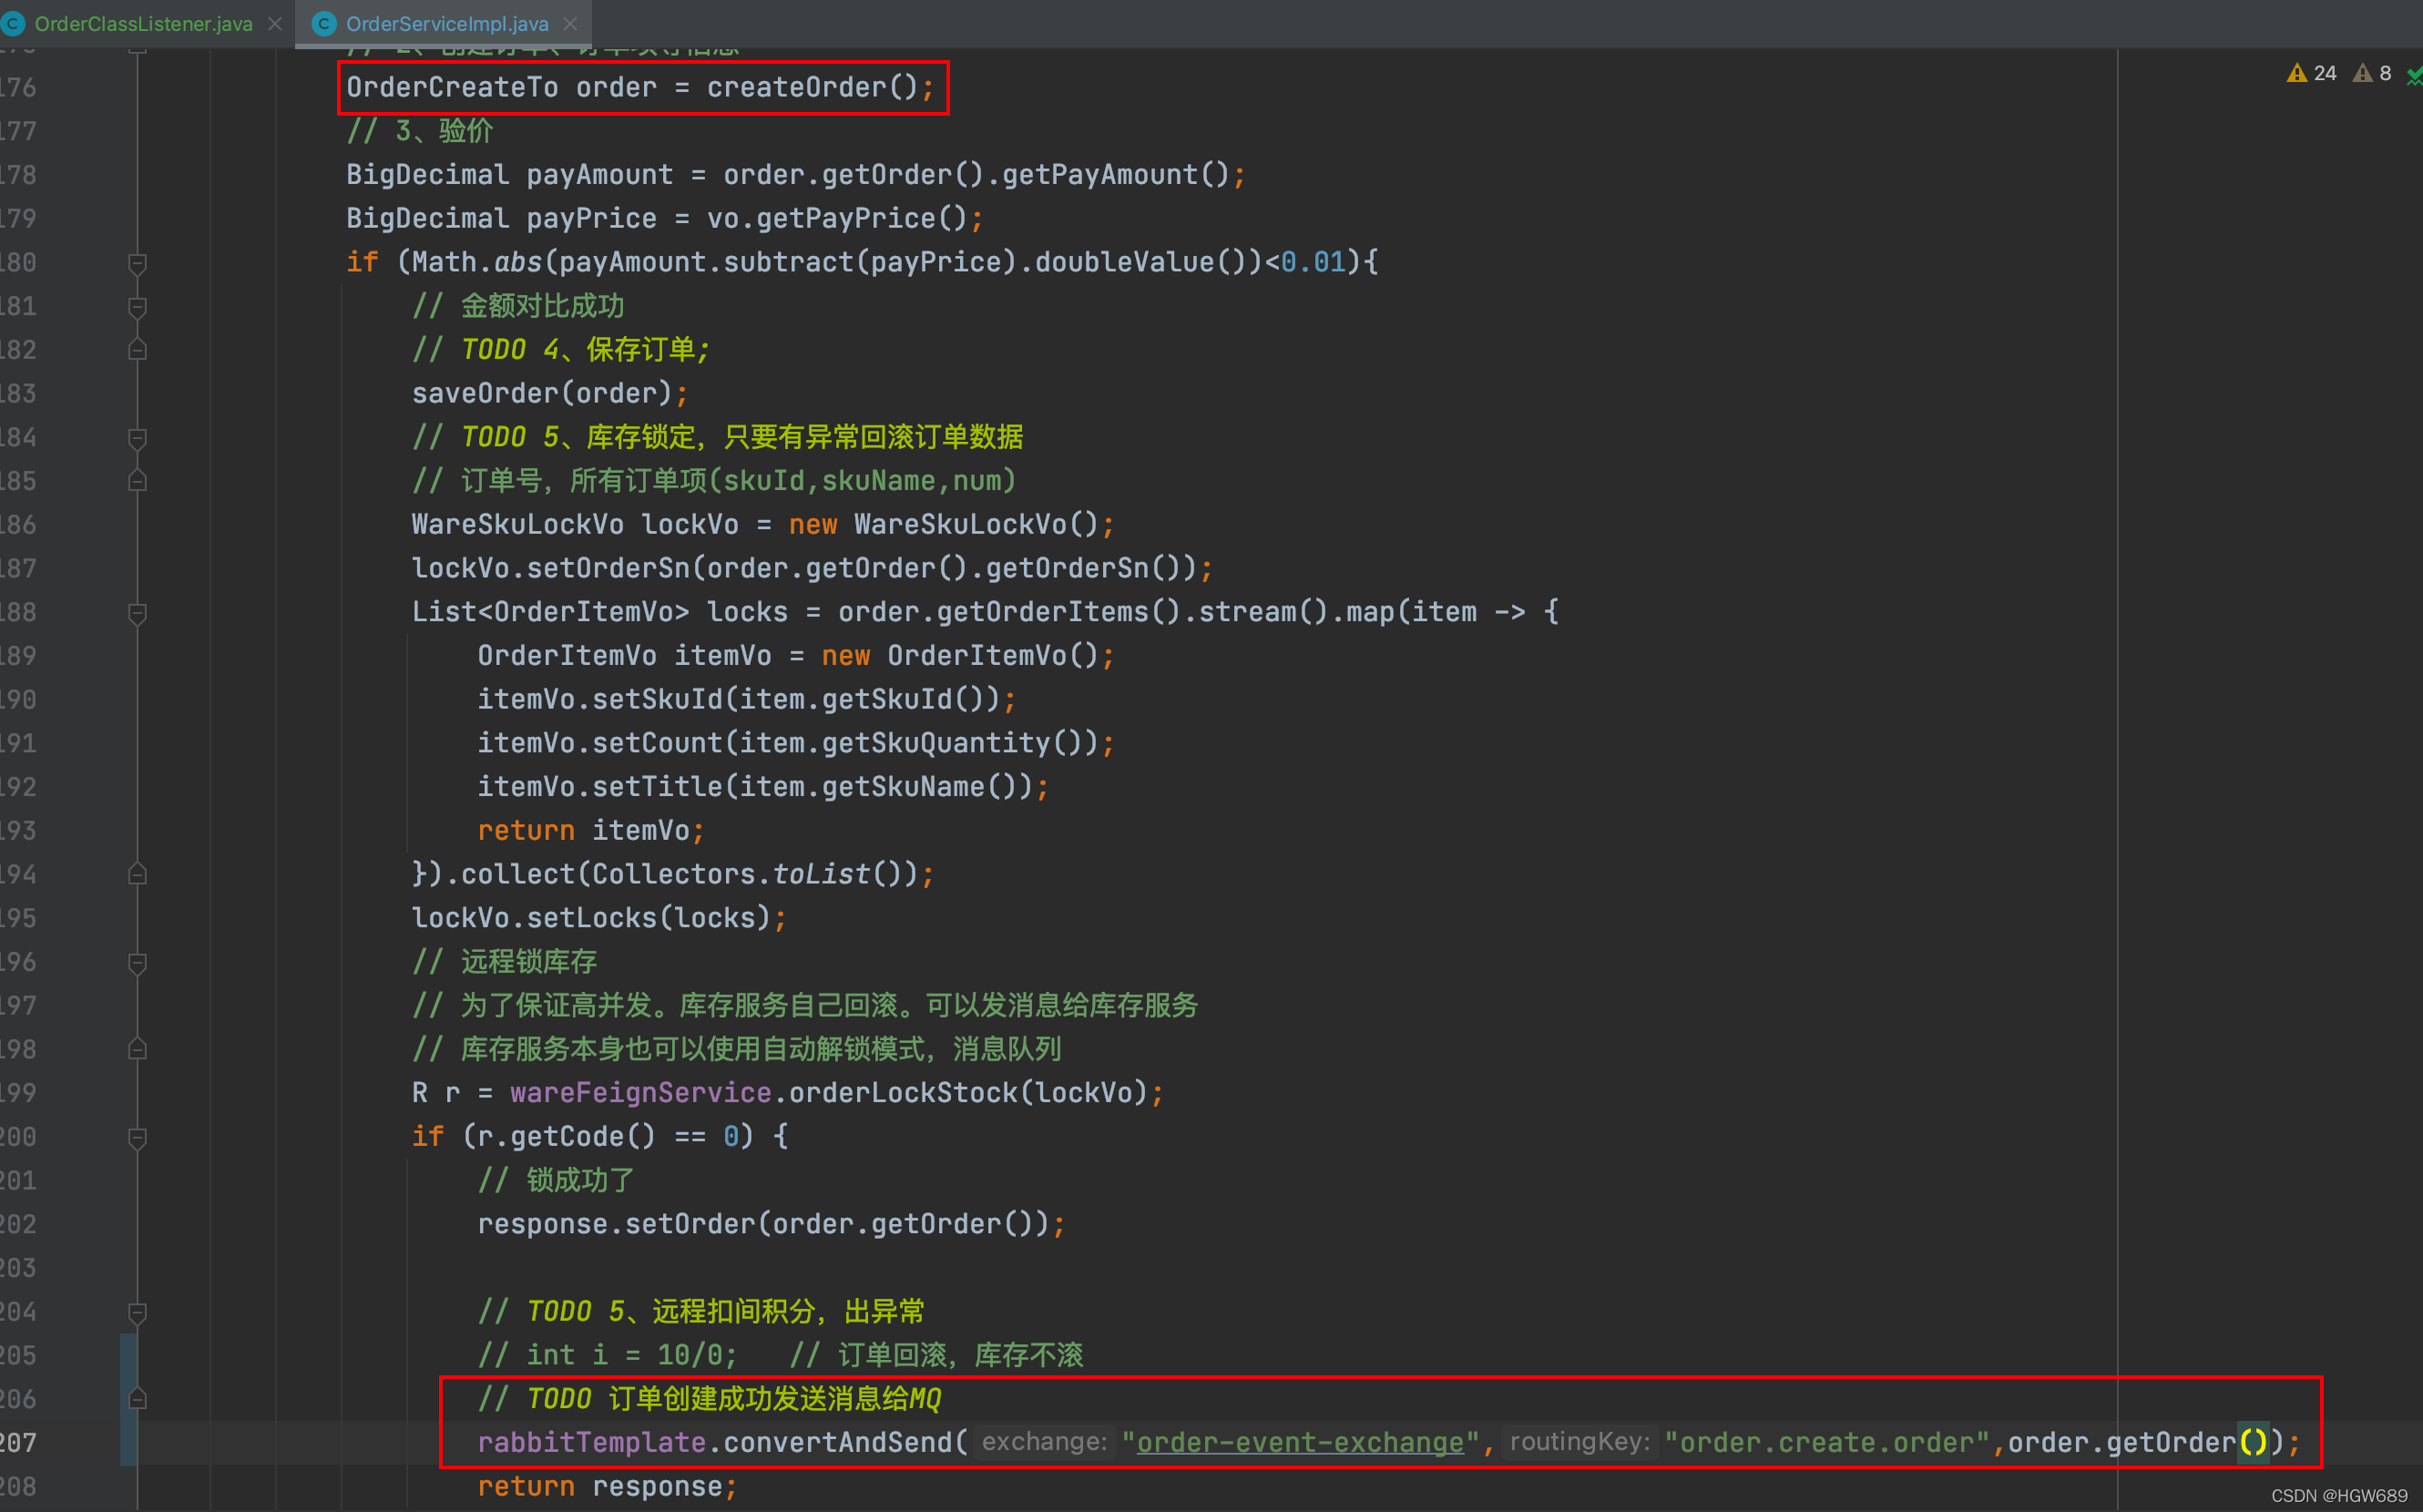Click the createOrder() method call
This screenshot has height=1512, width=2423.
click(813, 87)
